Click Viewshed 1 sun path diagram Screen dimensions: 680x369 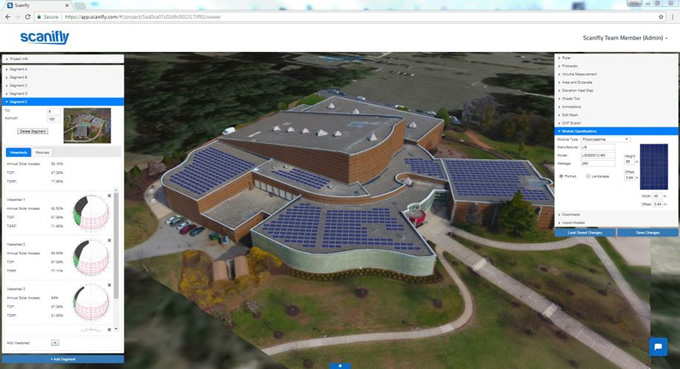click(x=91, y=212)
